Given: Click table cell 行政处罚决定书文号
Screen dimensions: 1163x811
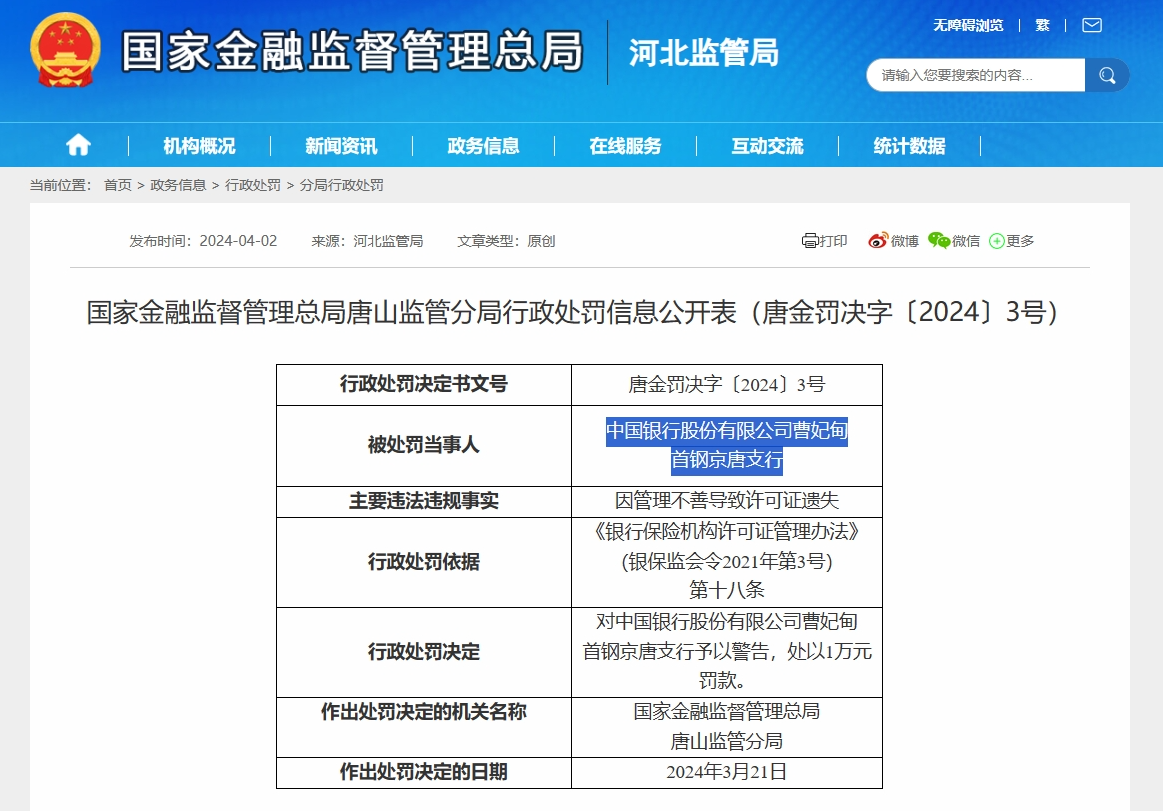Looking at the screenshot, I should coord(424,384).
